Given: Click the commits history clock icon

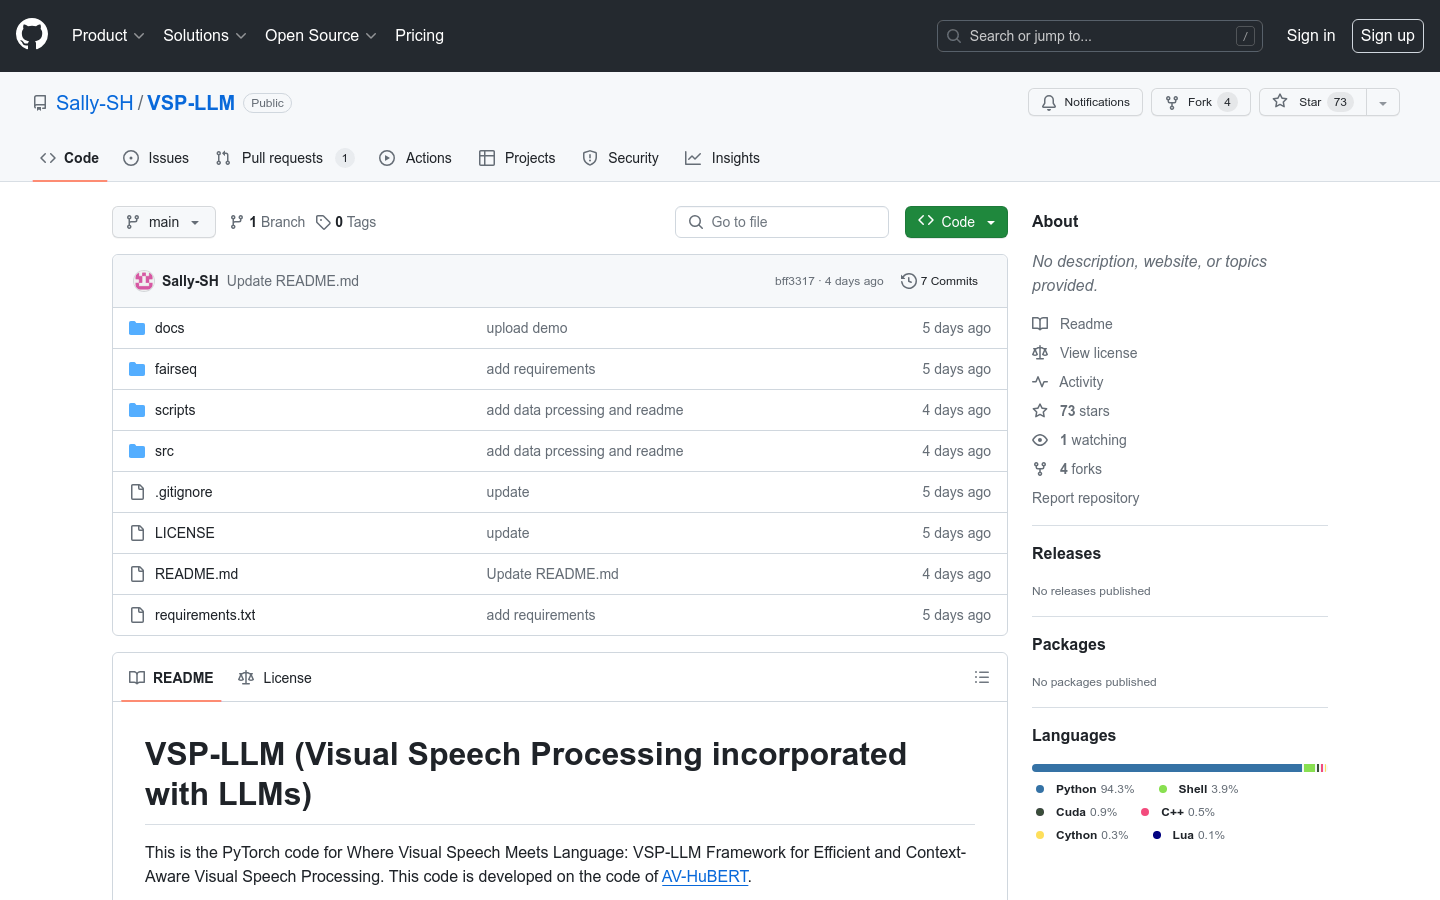Looking at the screenshot, I should click(908, 281).
